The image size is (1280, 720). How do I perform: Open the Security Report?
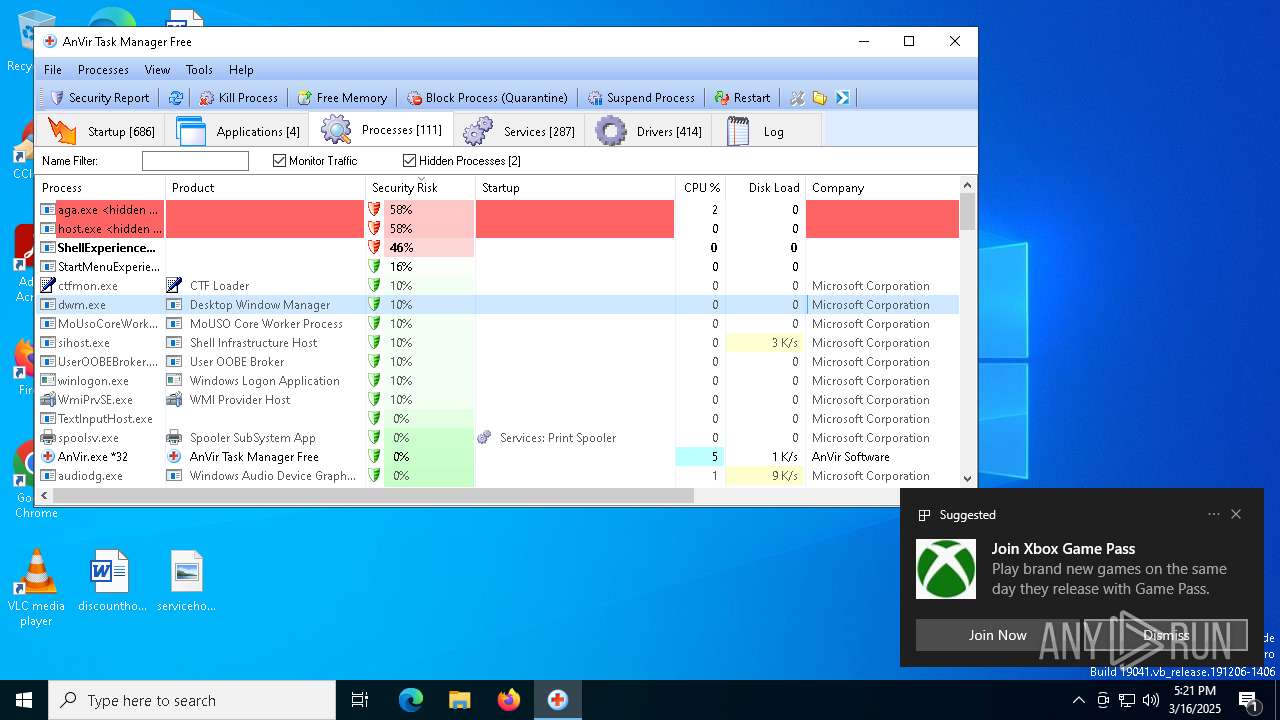(100, 98)
